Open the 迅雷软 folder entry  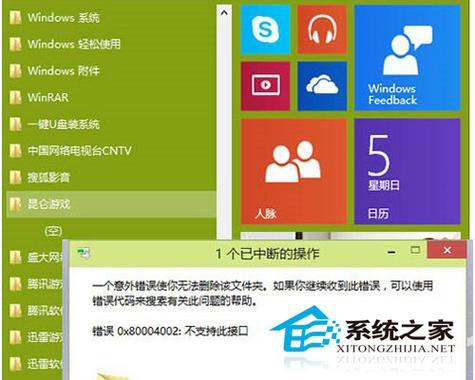tap(35, 364)
